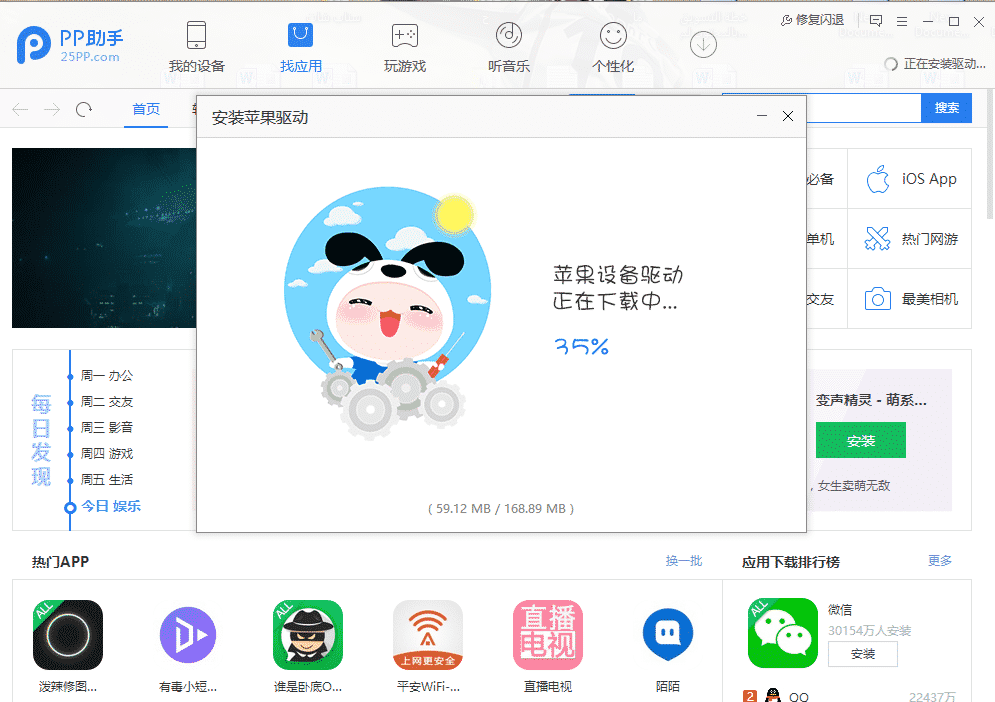
Task: Select 周二 交友 in daily discovery
Action: point(107,402)
